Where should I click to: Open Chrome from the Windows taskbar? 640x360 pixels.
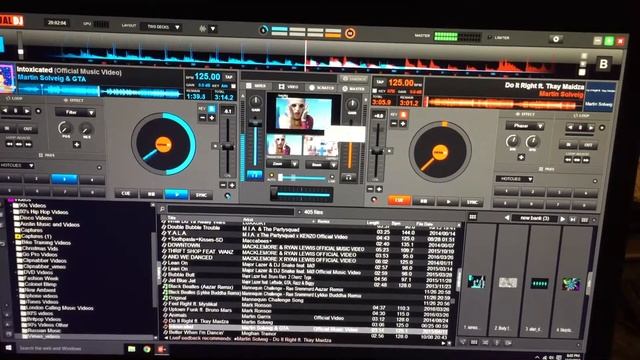click(x=147, y=349)
